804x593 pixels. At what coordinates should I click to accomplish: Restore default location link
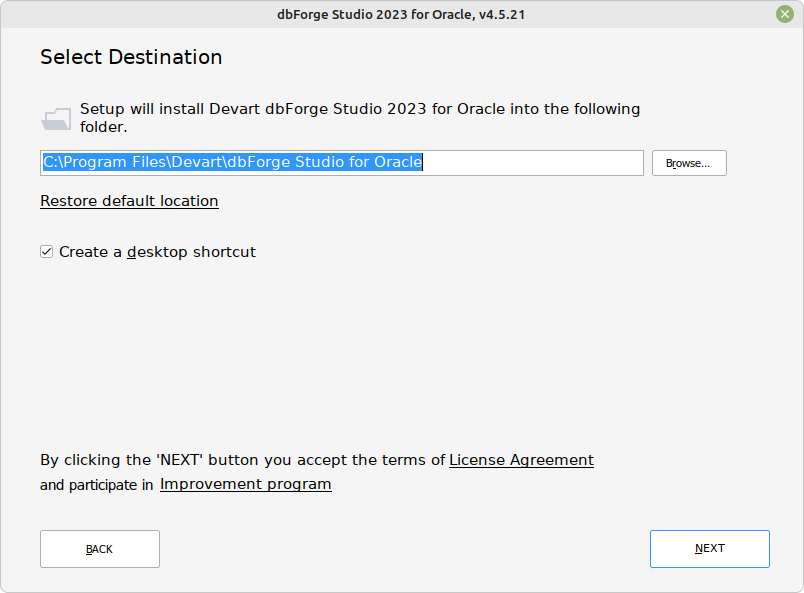[129, 201]
